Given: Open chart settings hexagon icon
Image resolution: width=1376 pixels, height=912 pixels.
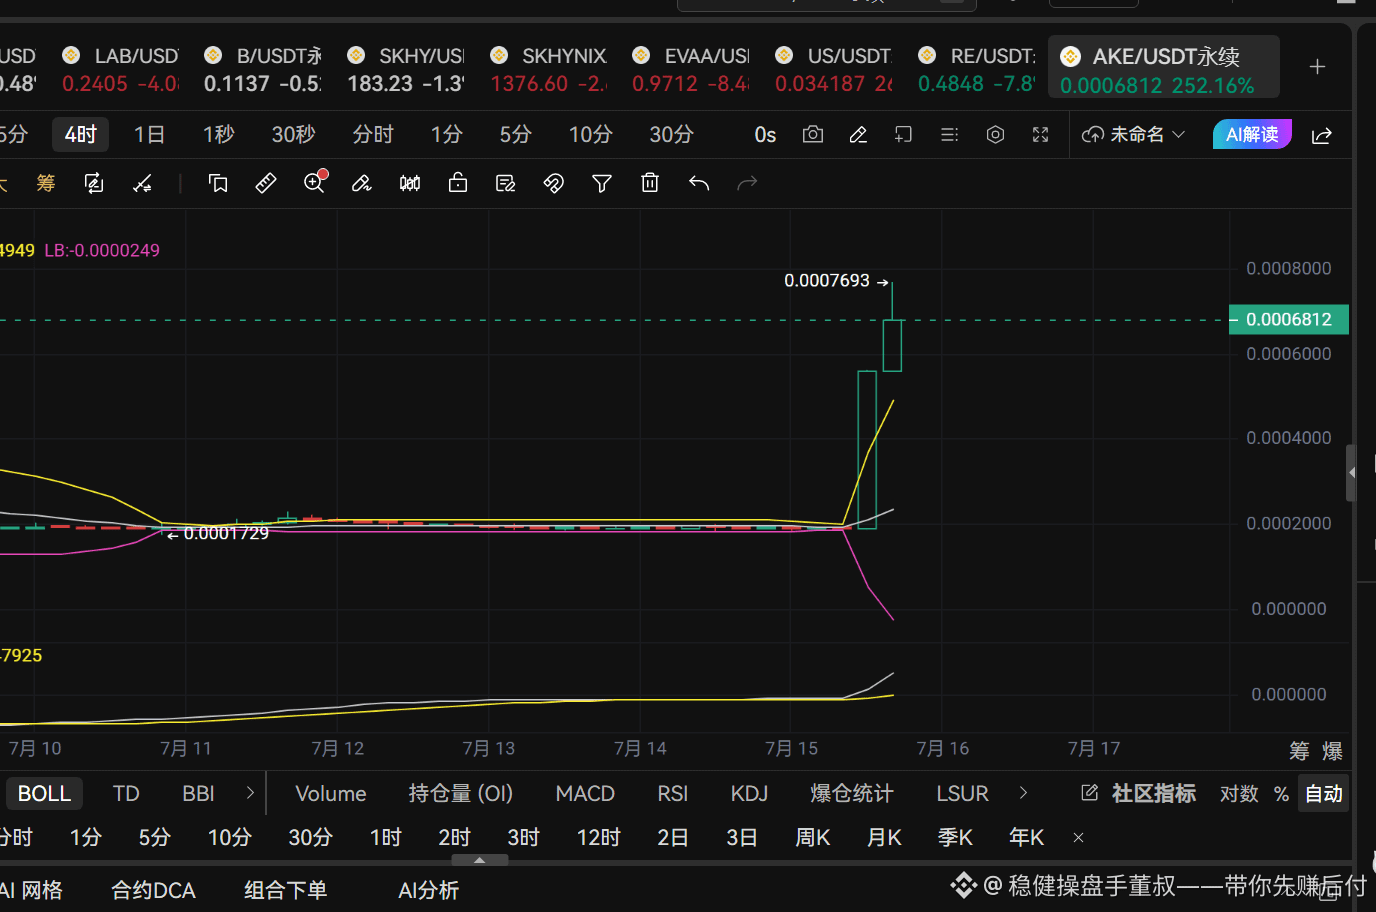Looking at the screenshot, I should tap(995, 134).
